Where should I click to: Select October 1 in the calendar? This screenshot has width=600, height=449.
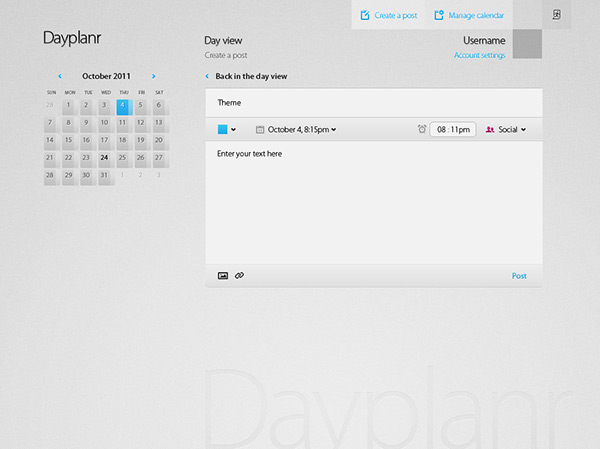(x=70, y=106)
